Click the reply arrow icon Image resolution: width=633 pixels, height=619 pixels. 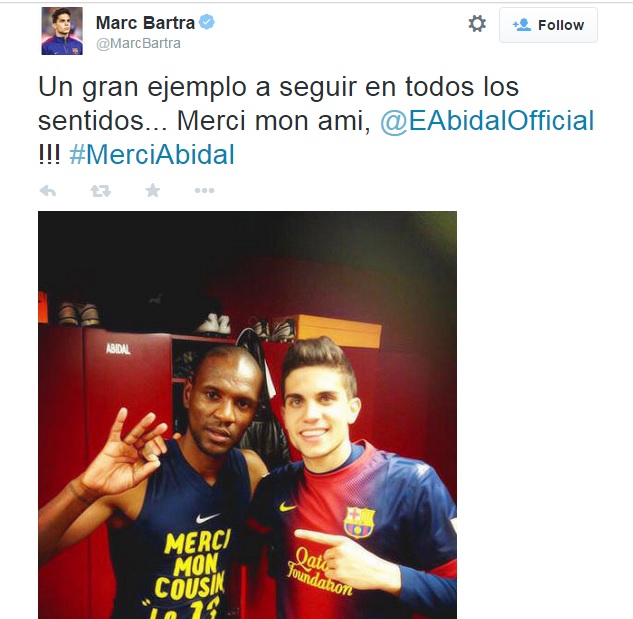point(48,190)
